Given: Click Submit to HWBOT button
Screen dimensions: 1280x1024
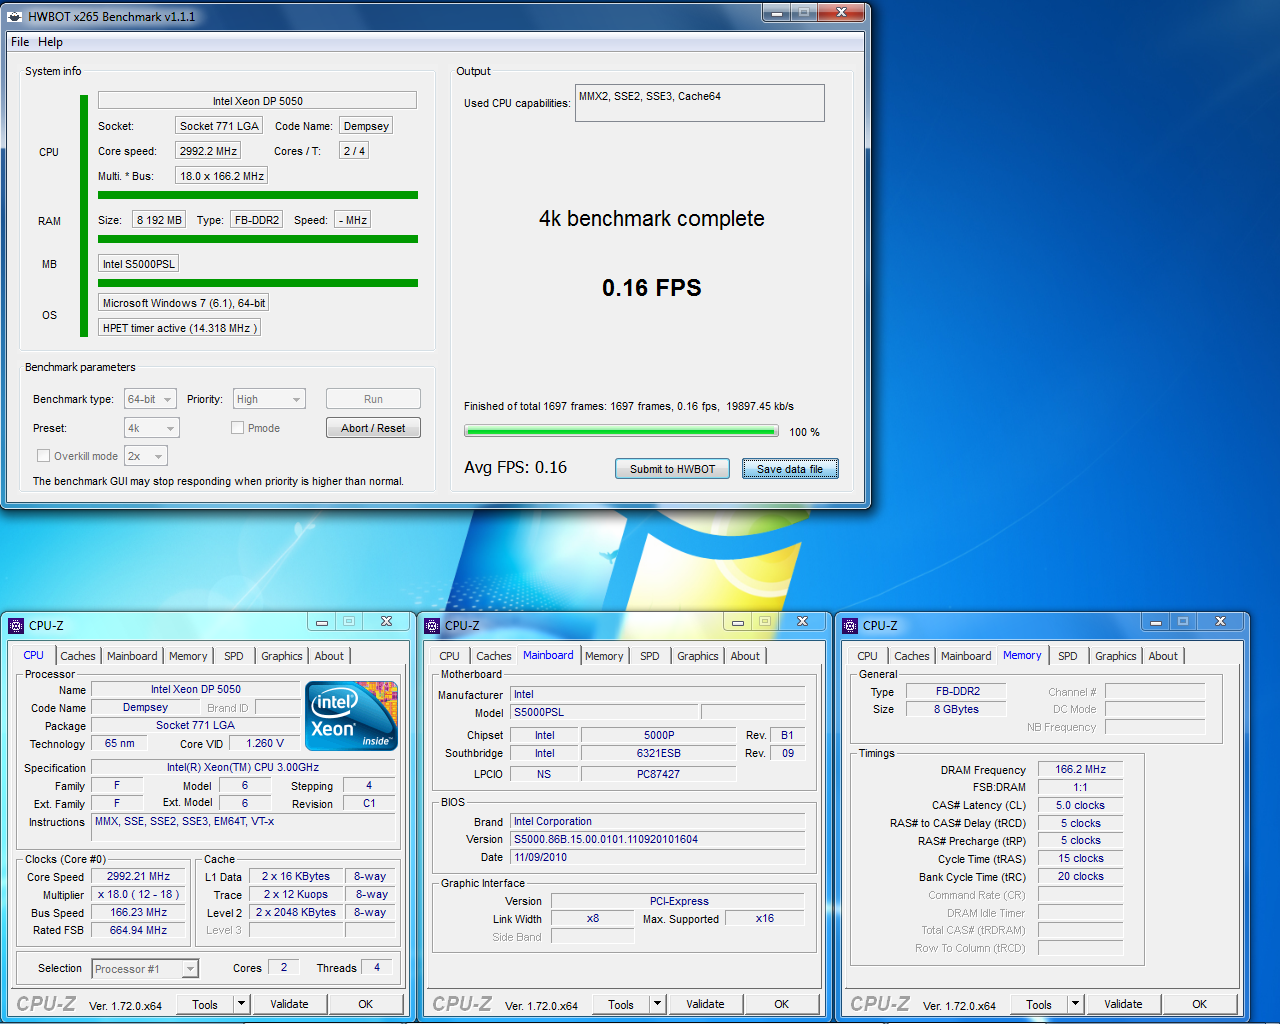Looking at the screenshot, I should (x=672, y=469).
